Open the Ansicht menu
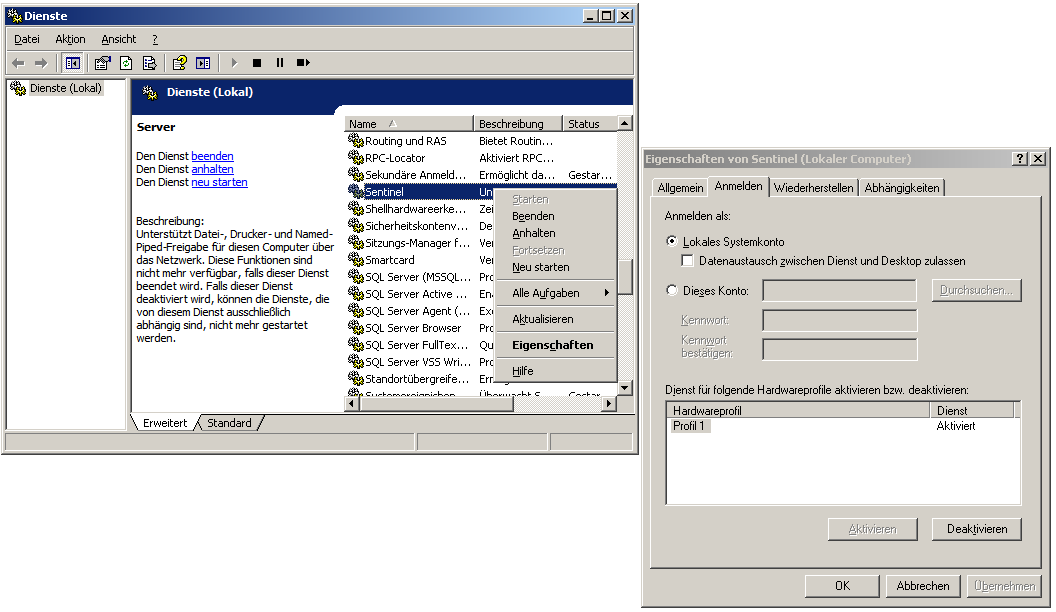 [119, 39]
